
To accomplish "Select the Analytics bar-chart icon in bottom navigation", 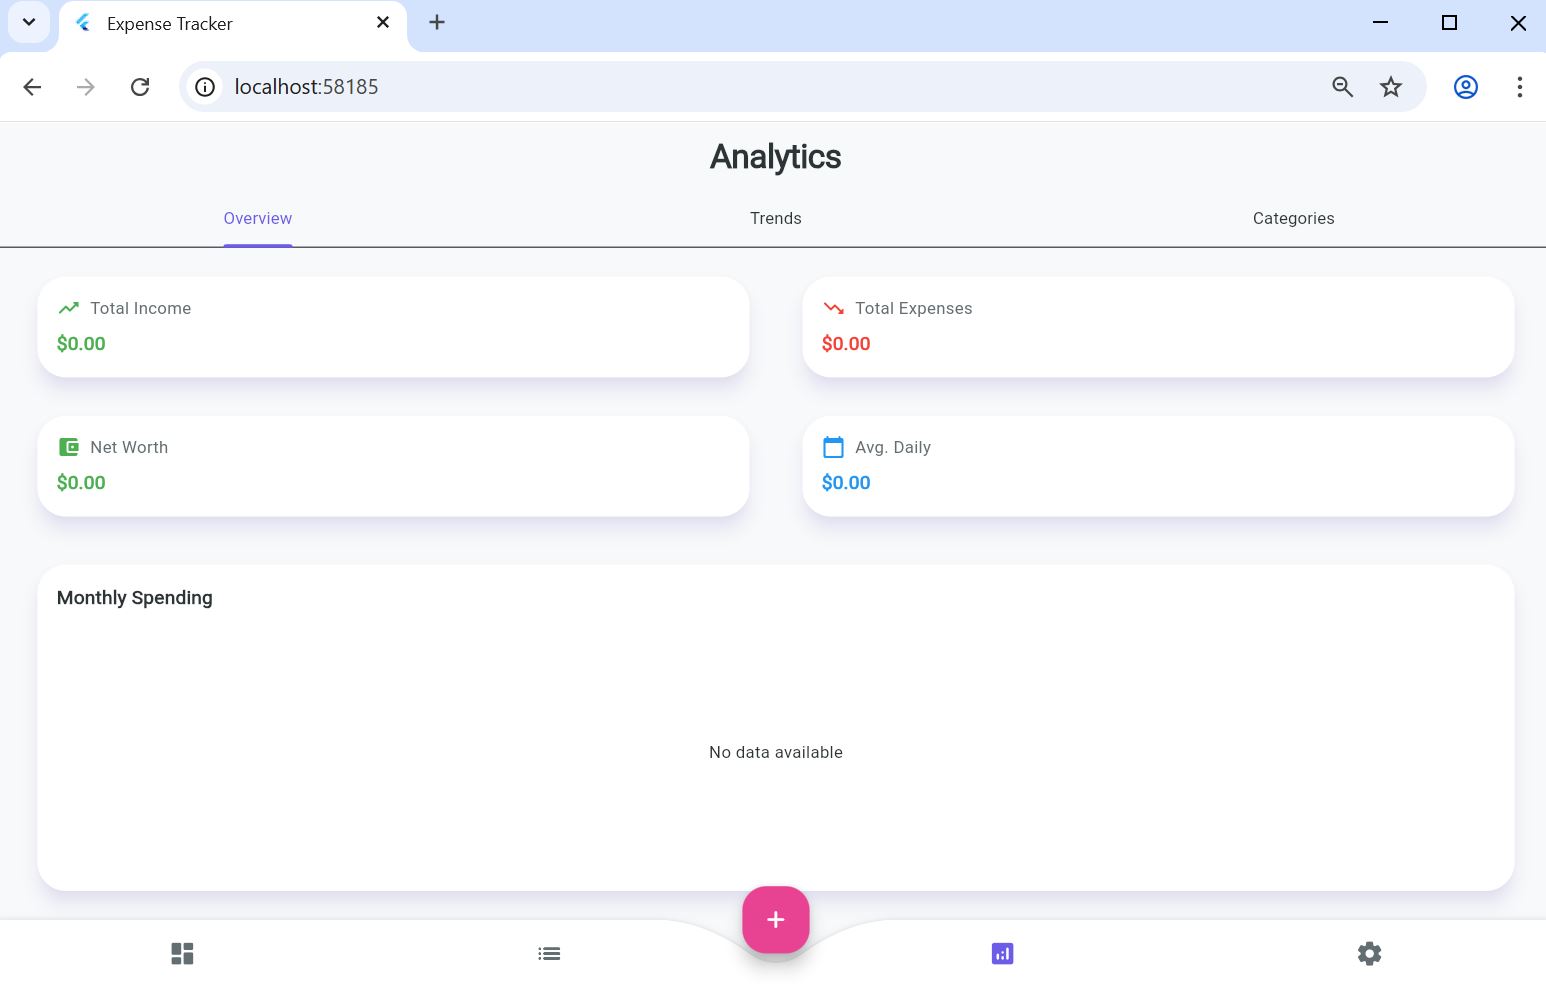I will tap(1002, 953).
